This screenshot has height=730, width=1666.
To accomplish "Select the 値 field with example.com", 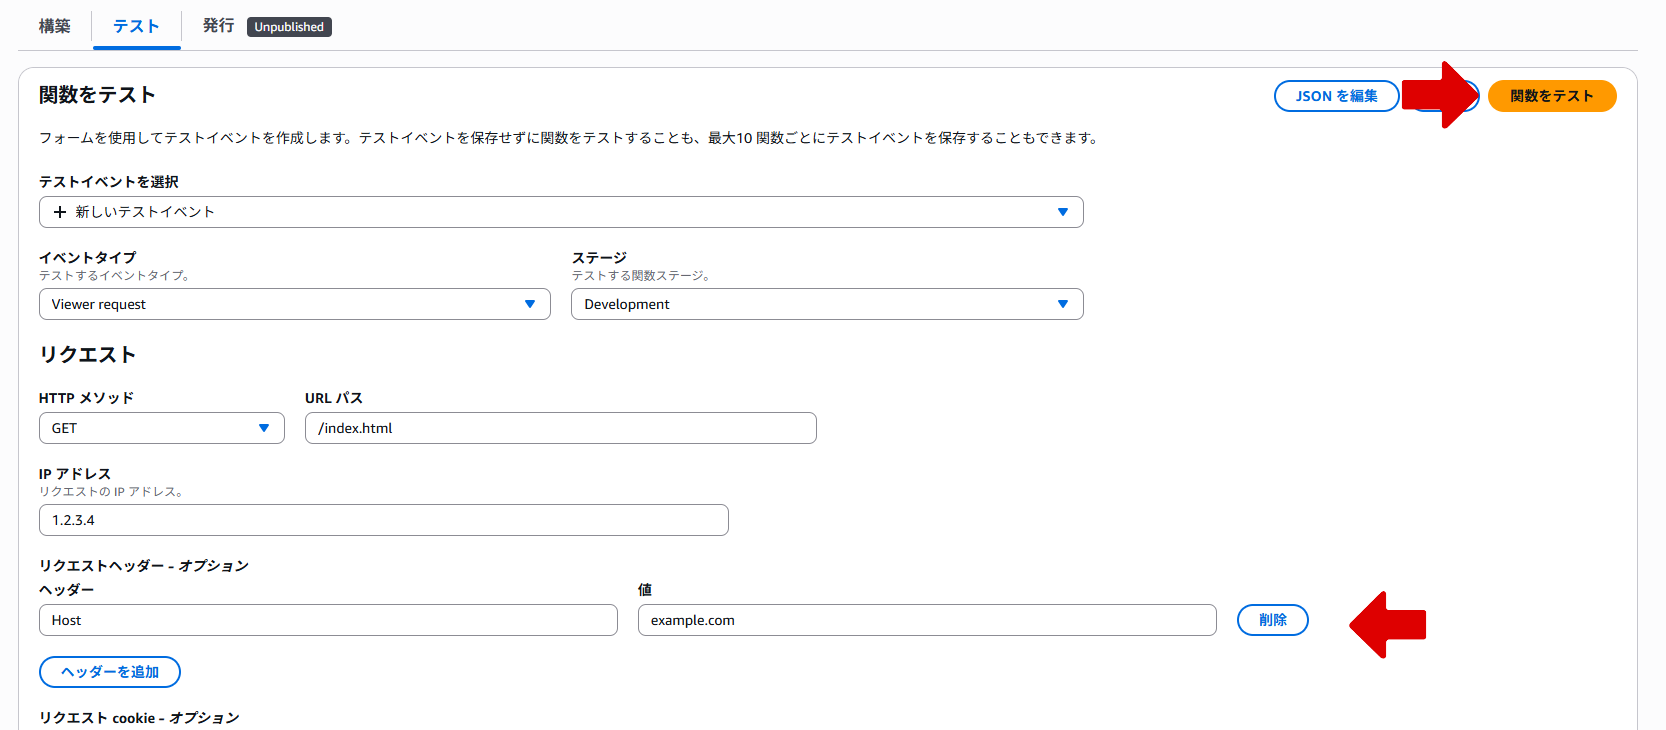I will [x=926, y=620].
